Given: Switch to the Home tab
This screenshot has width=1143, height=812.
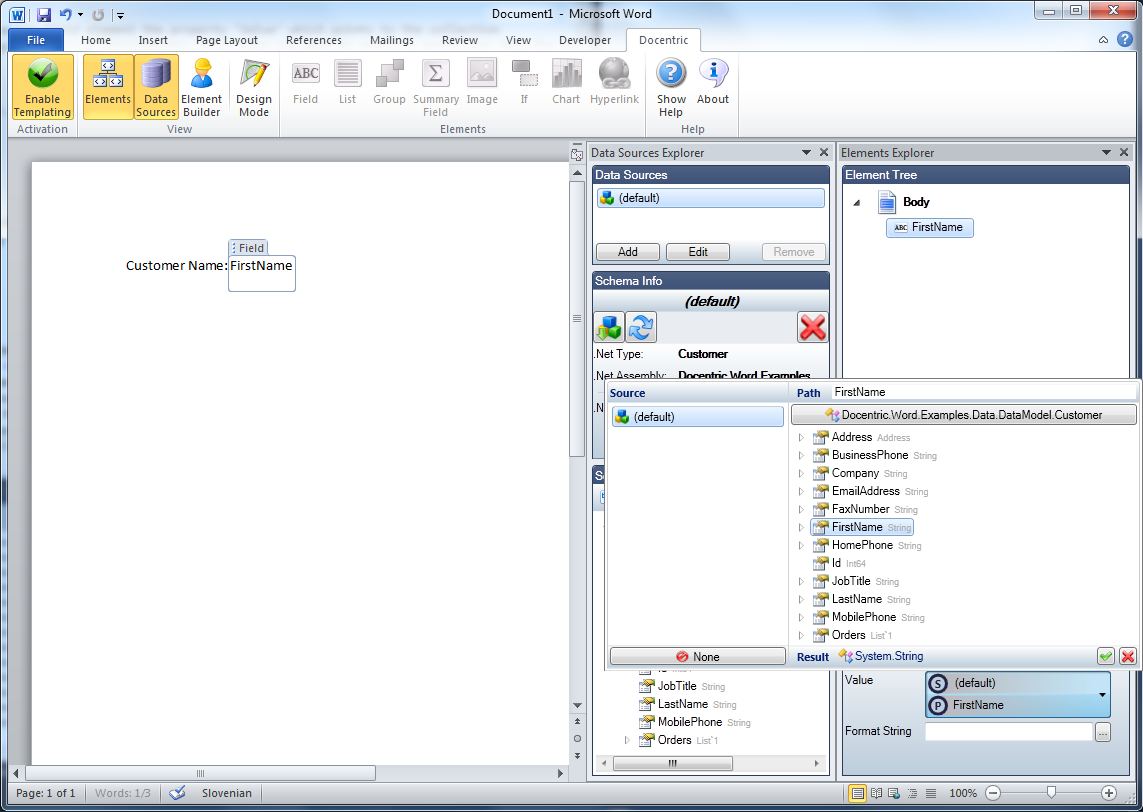Looking at the screenshot, I should coord(96,40).
